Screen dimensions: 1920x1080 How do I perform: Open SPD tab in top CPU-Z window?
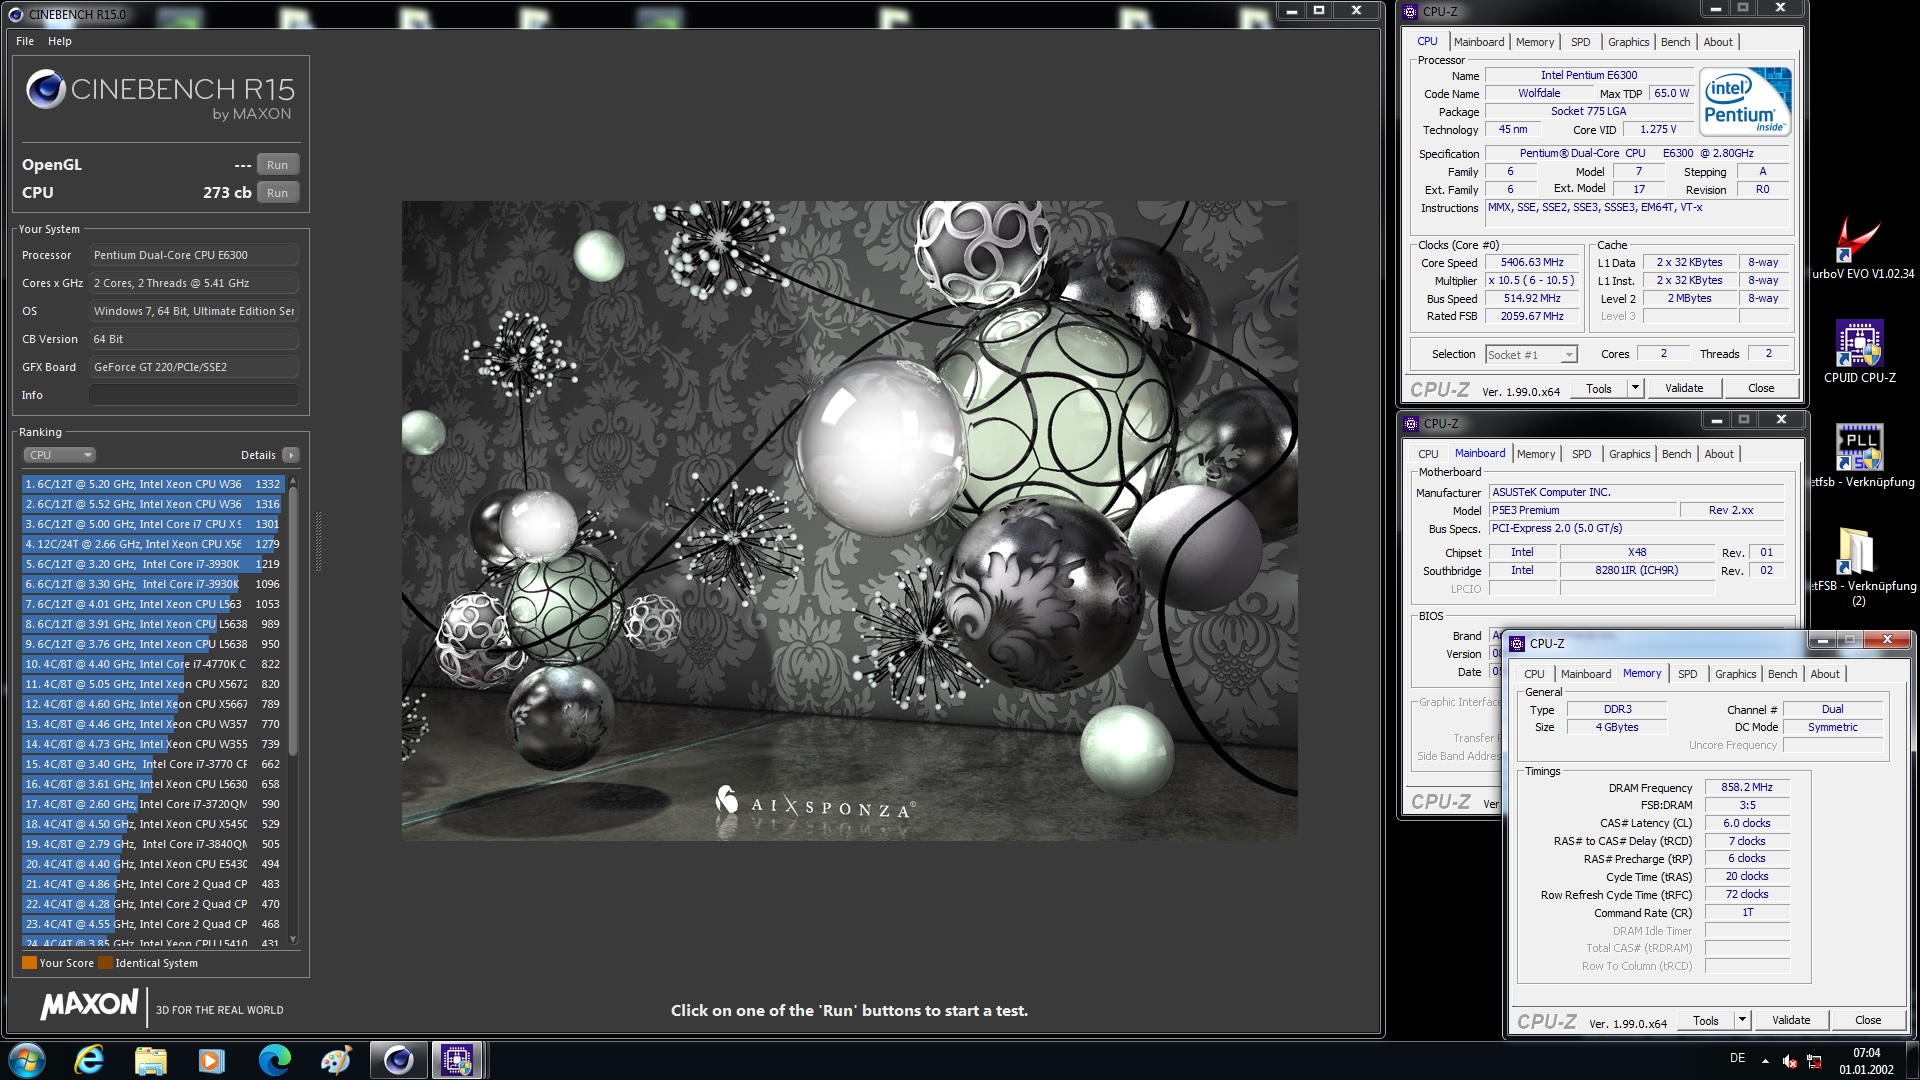(x=1580, y=42)
